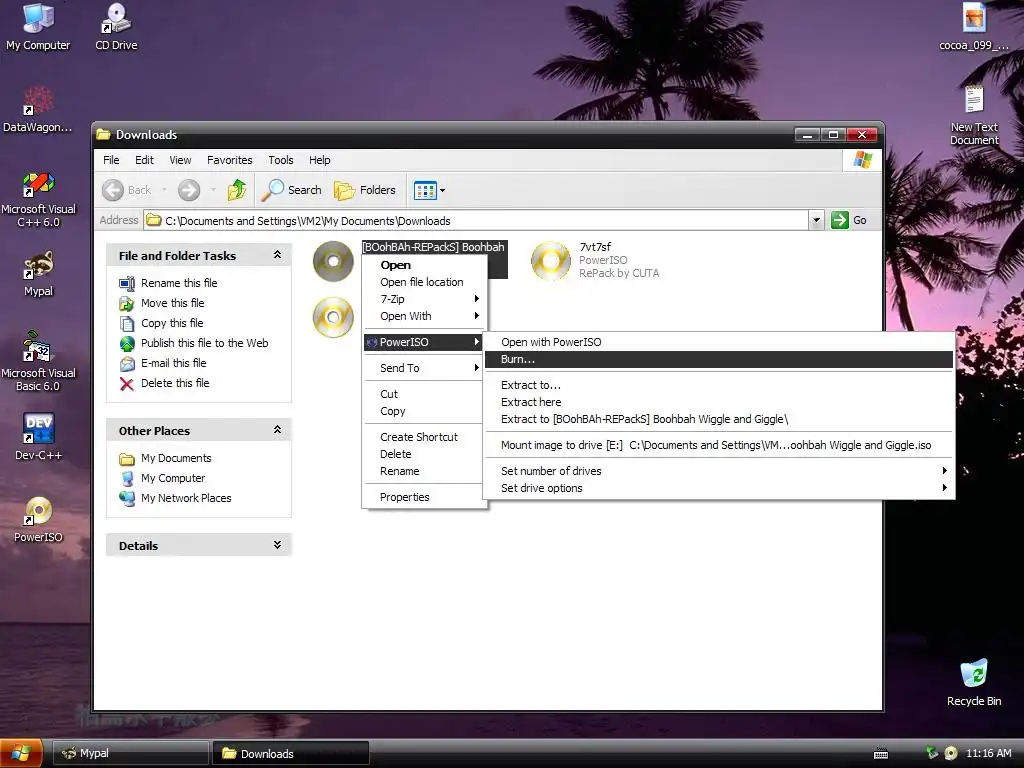The image size is (1024, 768).
Task: Select the Recycle Bin icon
Action: click(x=974, y=683)
